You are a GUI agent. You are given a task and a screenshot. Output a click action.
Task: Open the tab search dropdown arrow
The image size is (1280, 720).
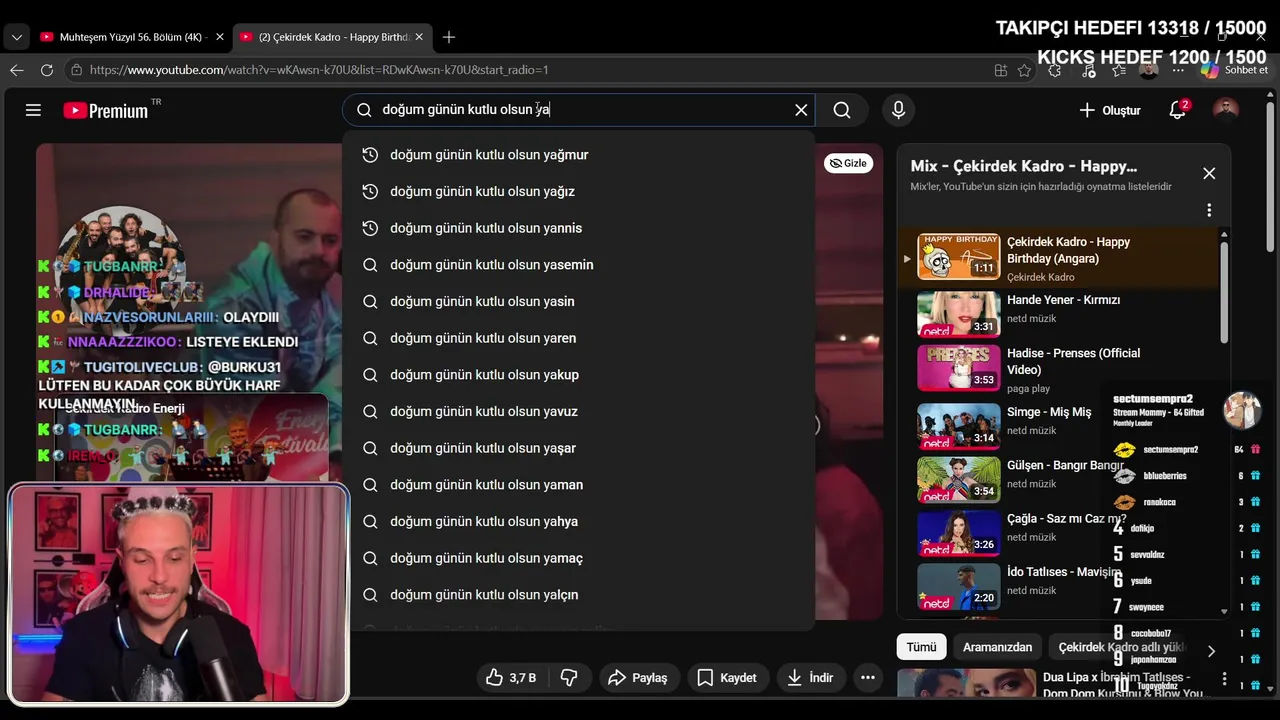16,37
